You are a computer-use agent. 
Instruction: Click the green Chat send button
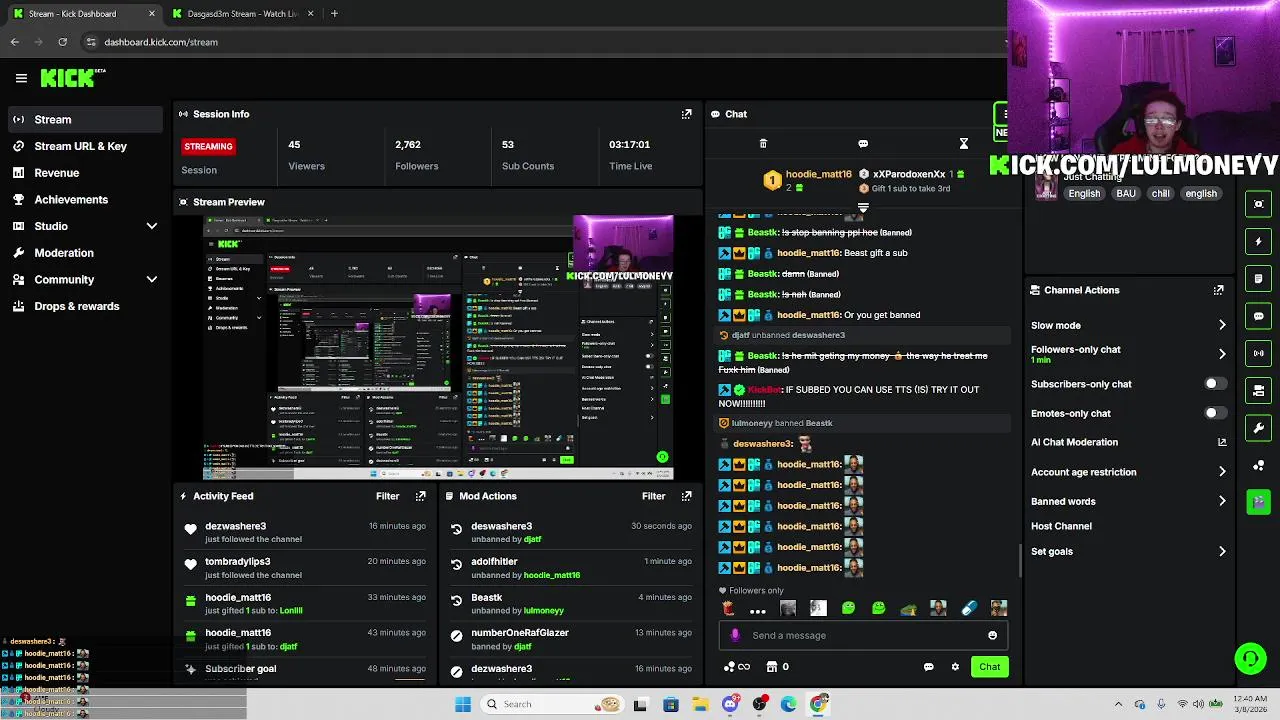[x=989, y=667]
